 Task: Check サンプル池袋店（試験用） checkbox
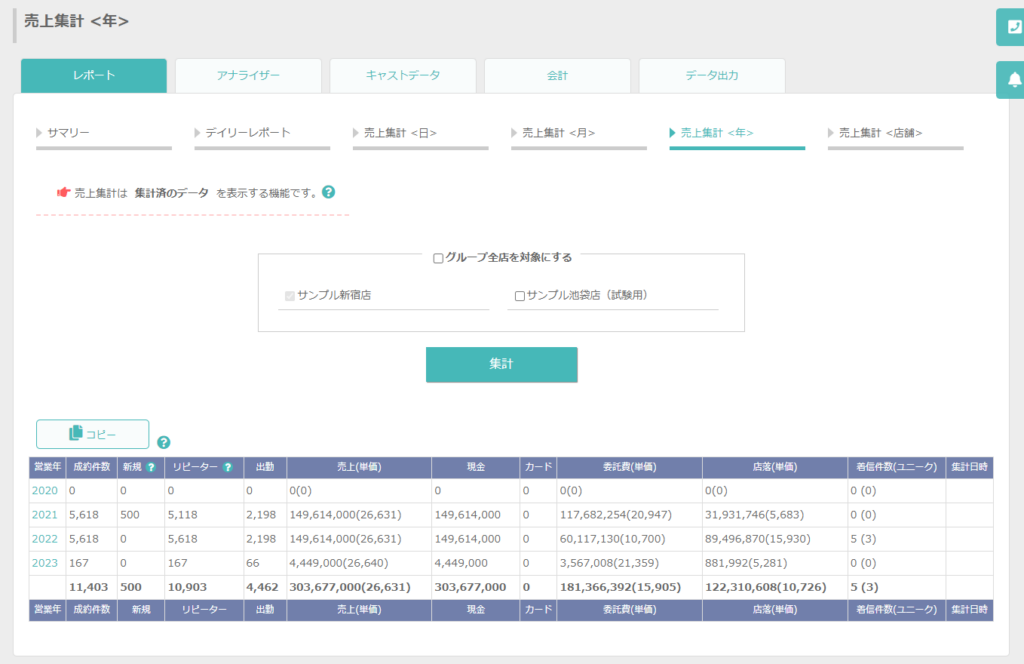coord(519,296)
